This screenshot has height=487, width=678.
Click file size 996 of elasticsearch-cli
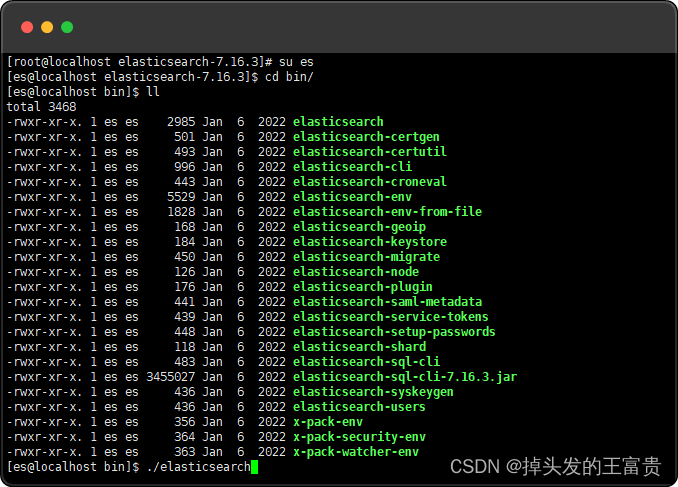point(185,167)
